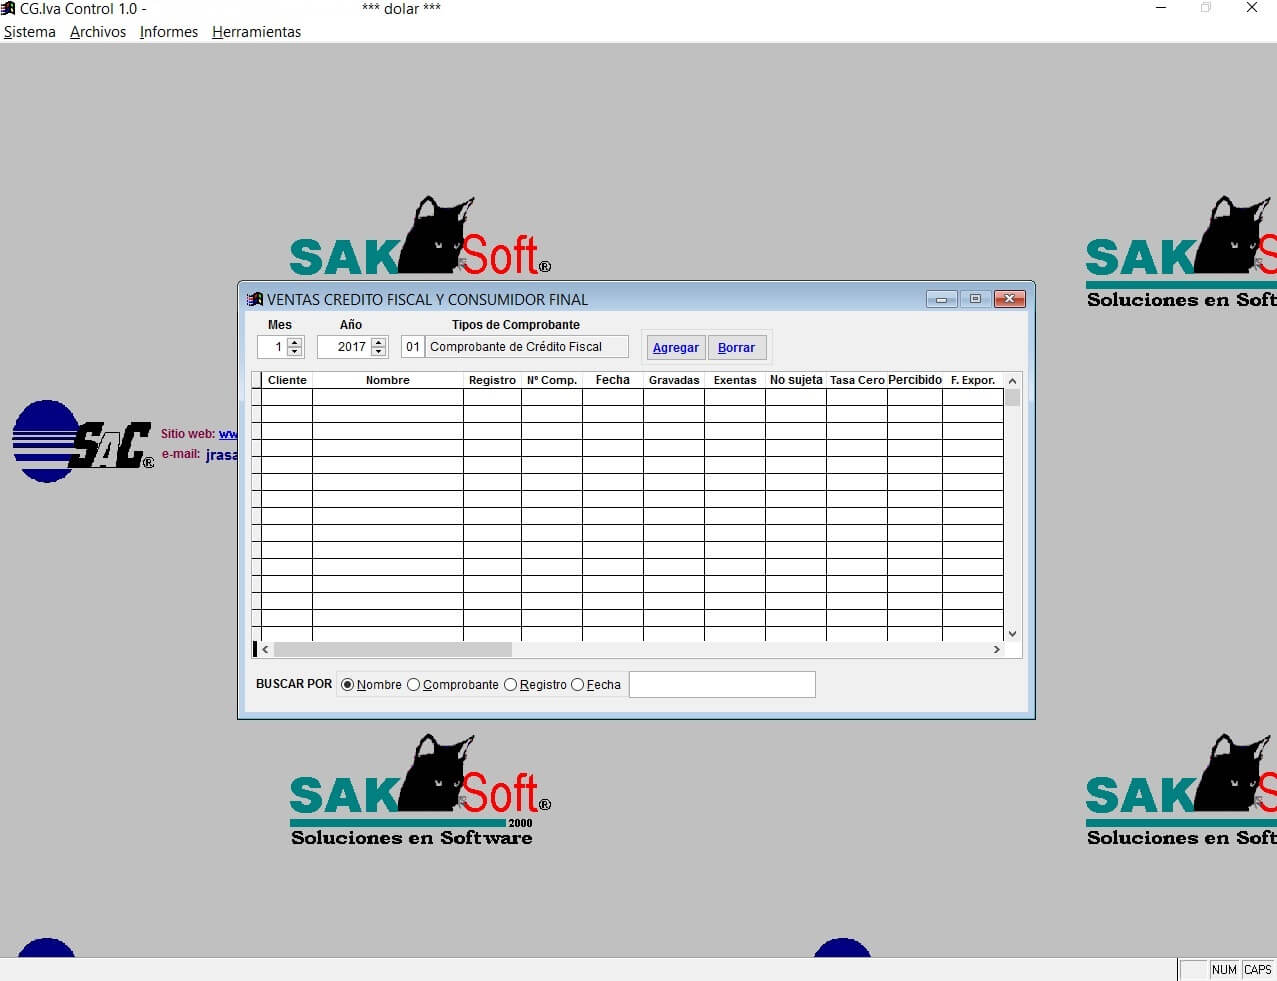
Task: Increase the Mes value with up arrow
Action: (x=294, y=342)
